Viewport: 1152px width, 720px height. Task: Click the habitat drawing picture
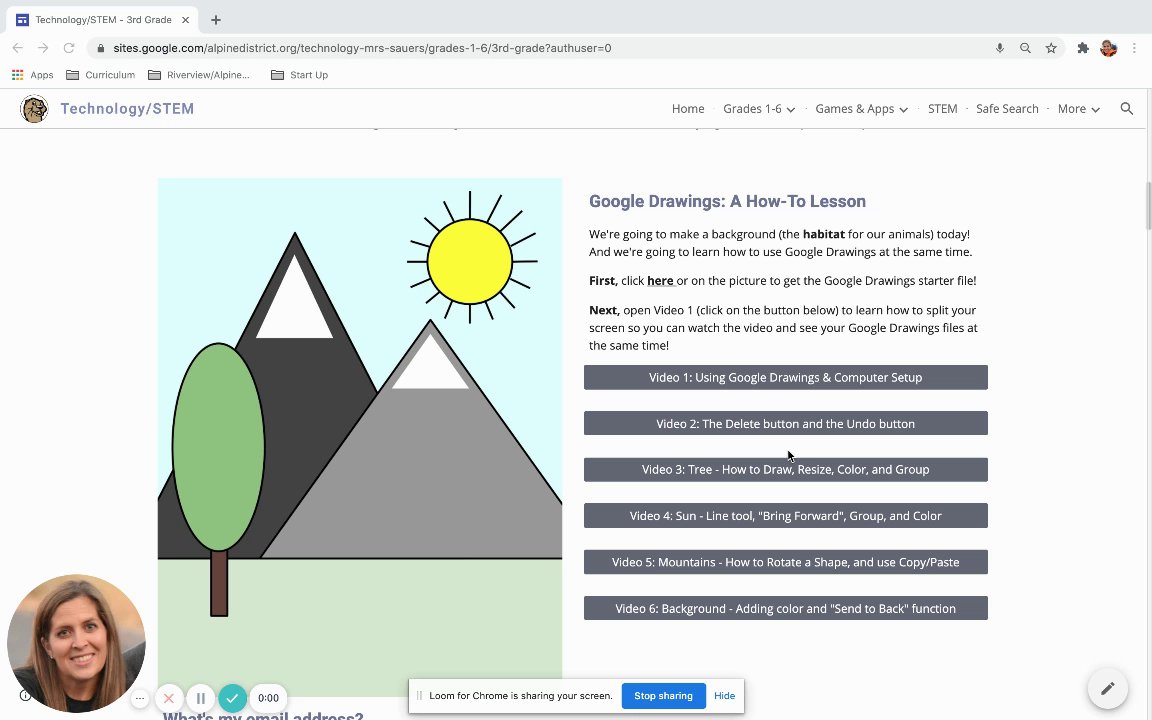pos(360,437)
